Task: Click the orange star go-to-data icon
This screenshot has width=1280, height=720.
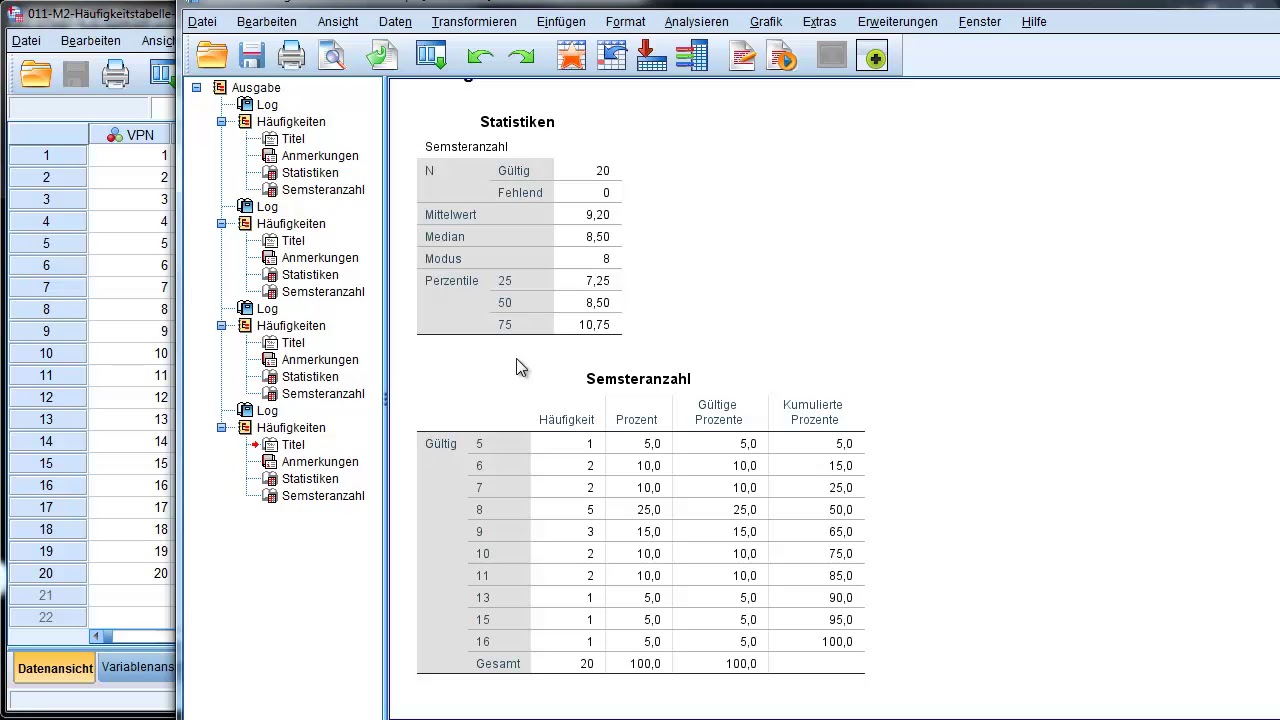Action: (571, 56)
